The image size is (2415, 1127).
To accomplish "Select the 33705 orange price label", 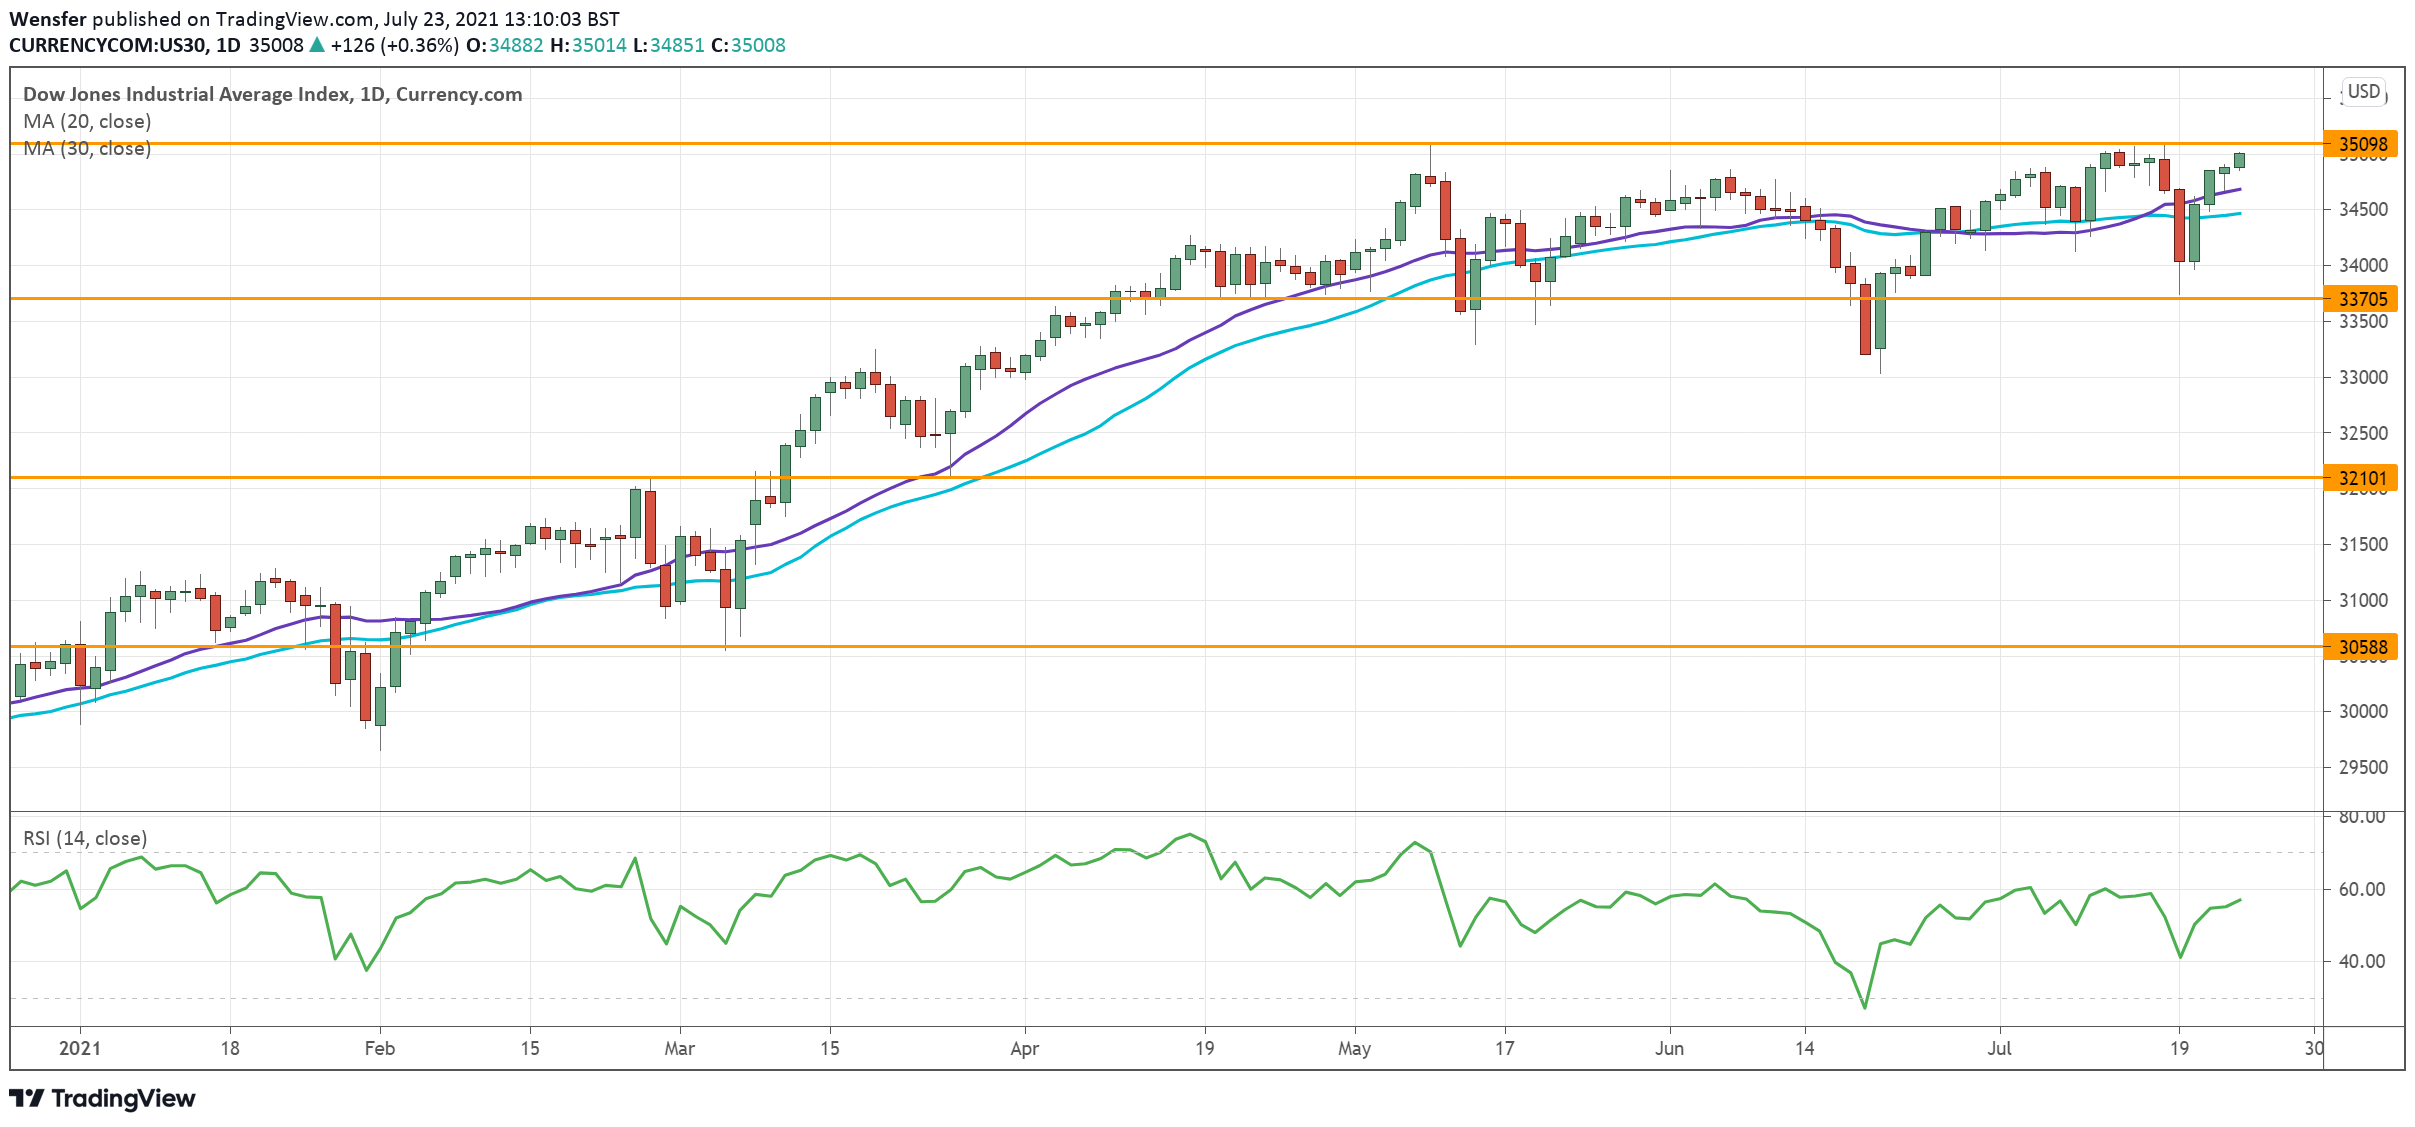I will [x=2362, y=299].
